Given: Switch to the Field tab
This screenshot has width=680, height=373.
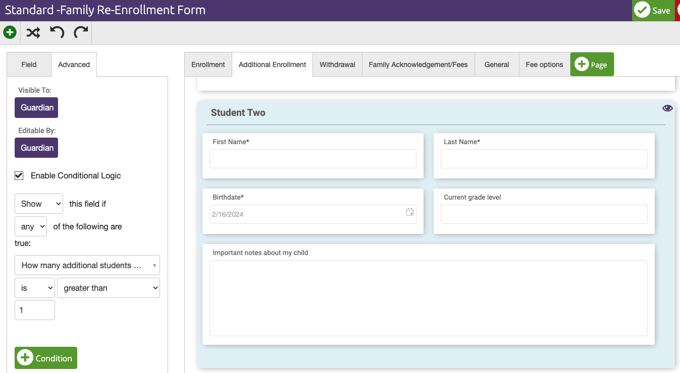Looking at the screenshot, I should point(29,64).
